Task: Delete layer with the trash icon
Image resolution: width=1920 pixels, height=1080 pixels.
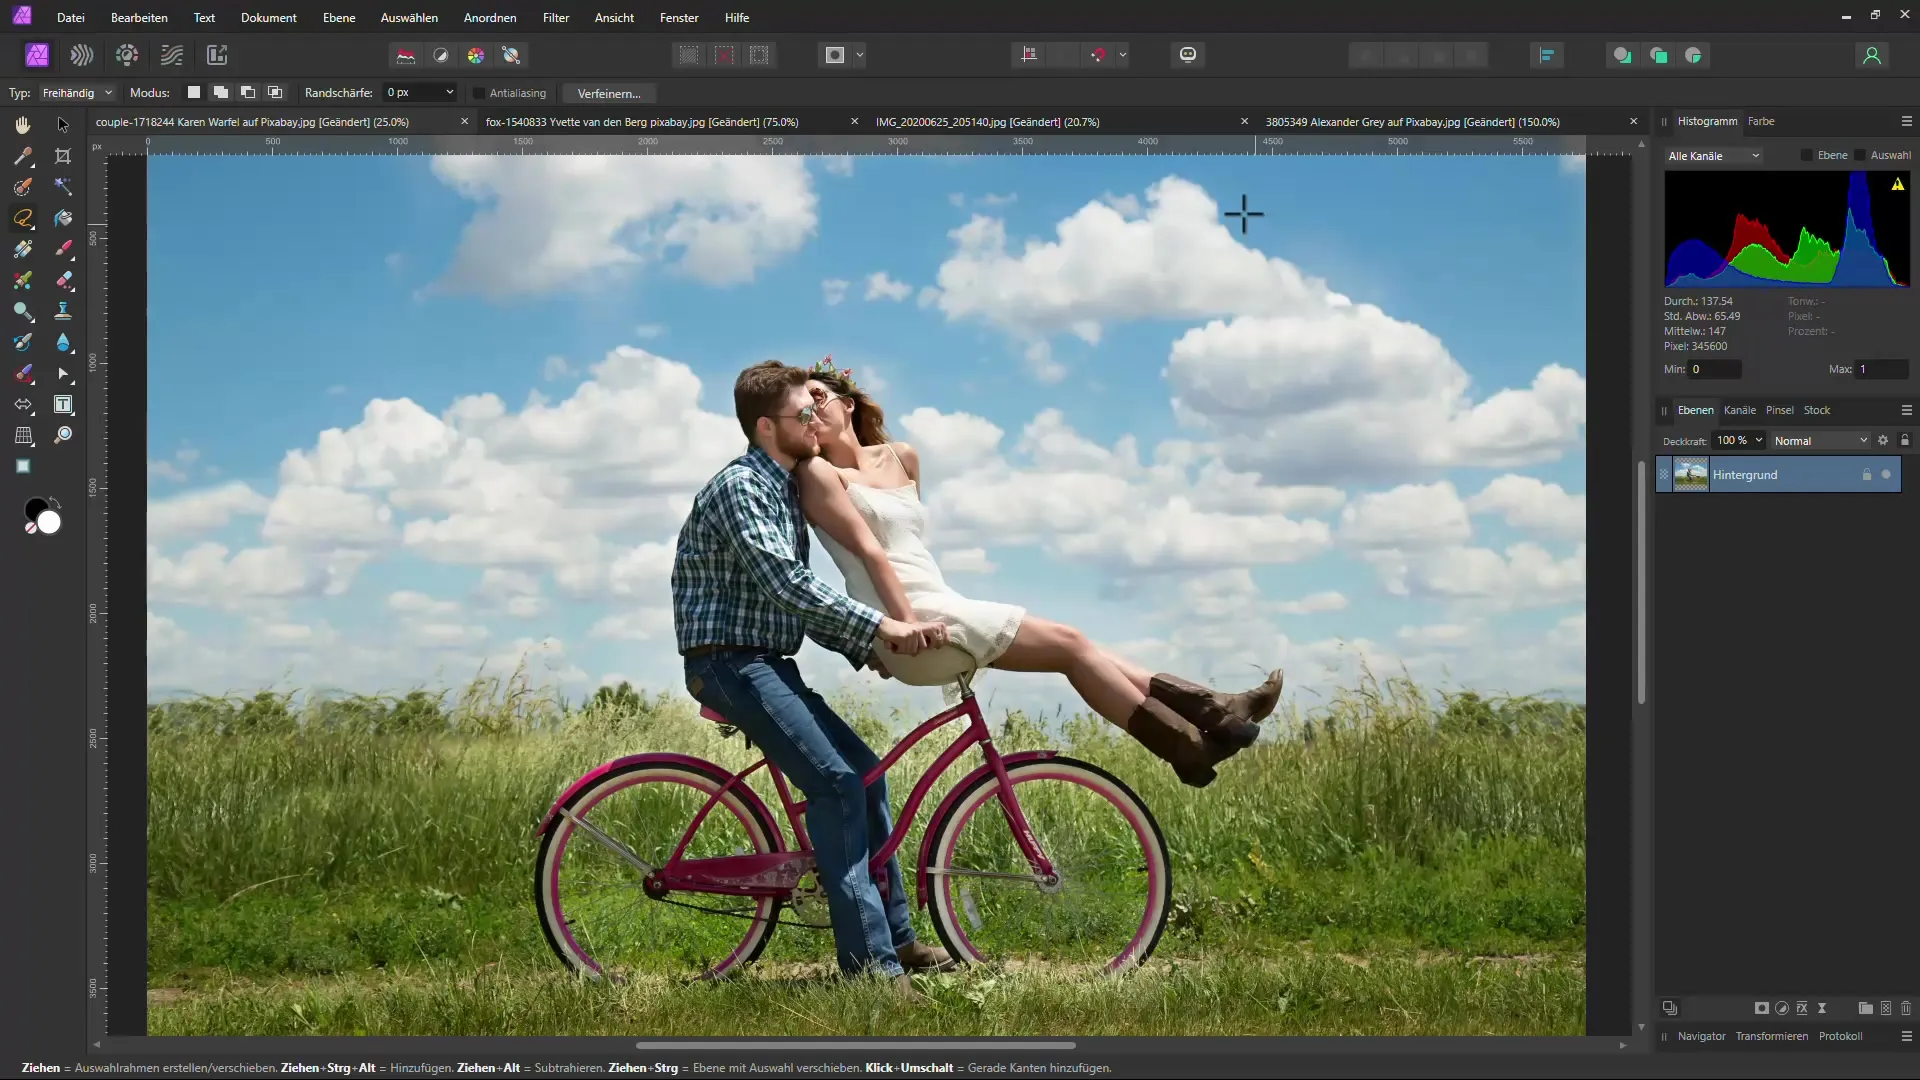Action: click(x=1906, y=1008)
